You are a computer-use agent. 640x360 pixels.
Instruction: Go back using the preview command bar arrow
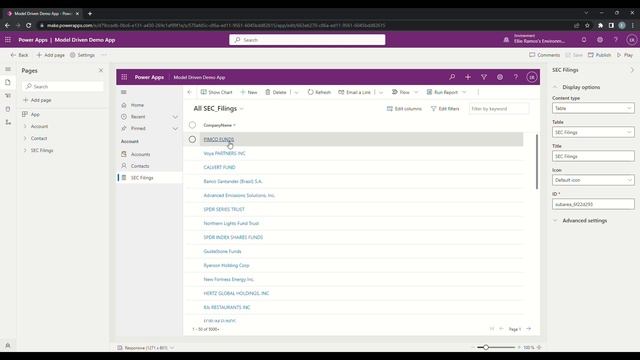pyautogui.click(x=190, y=92)
